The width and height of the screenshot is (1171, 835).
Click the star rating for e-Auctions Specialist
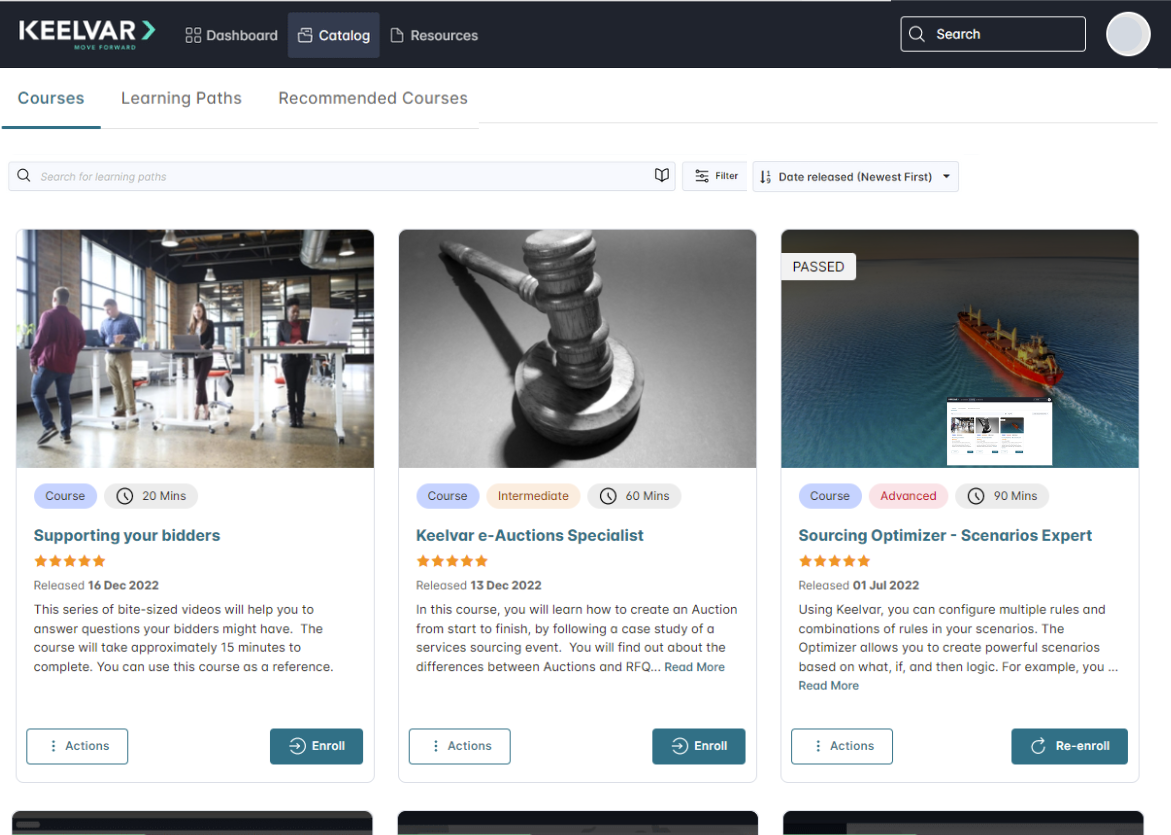click(452, 561)
